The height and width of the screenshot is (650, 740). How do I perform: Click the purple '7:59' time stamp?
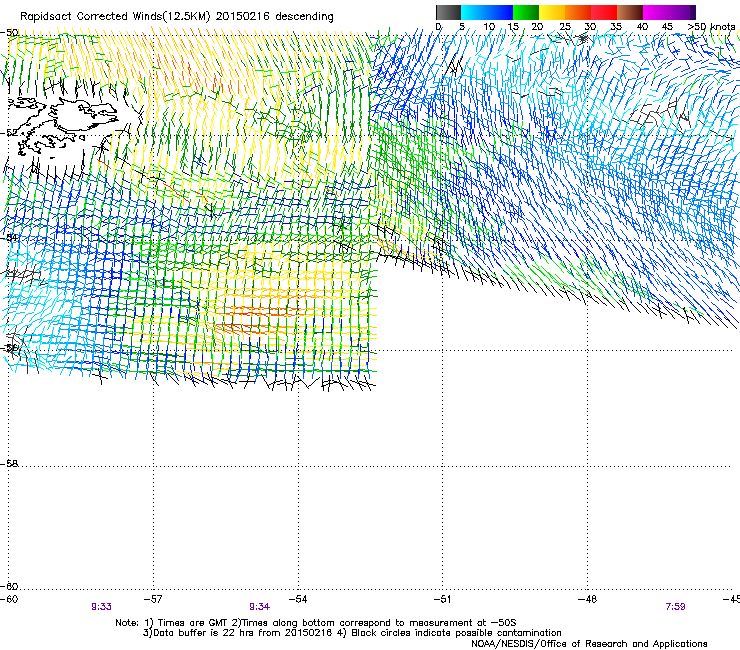pos(675,607)
